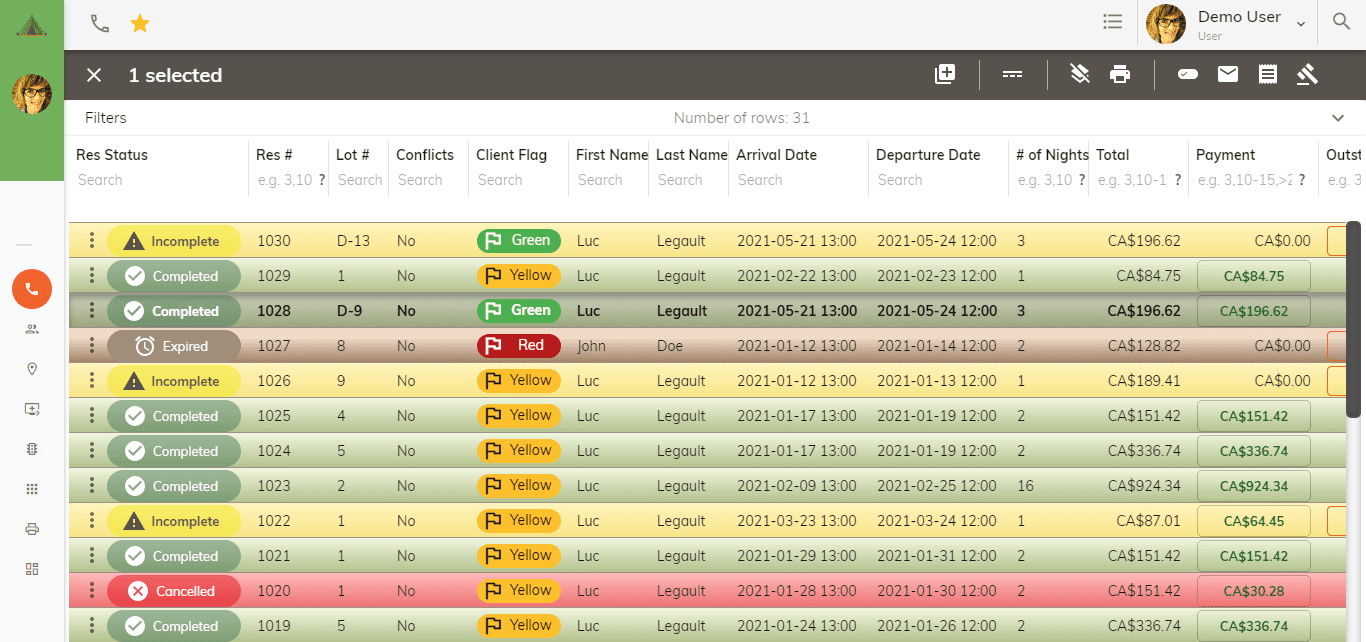Click the Last Name search field
Viewport: 1366px width, 642px height.
coord(688,180)
